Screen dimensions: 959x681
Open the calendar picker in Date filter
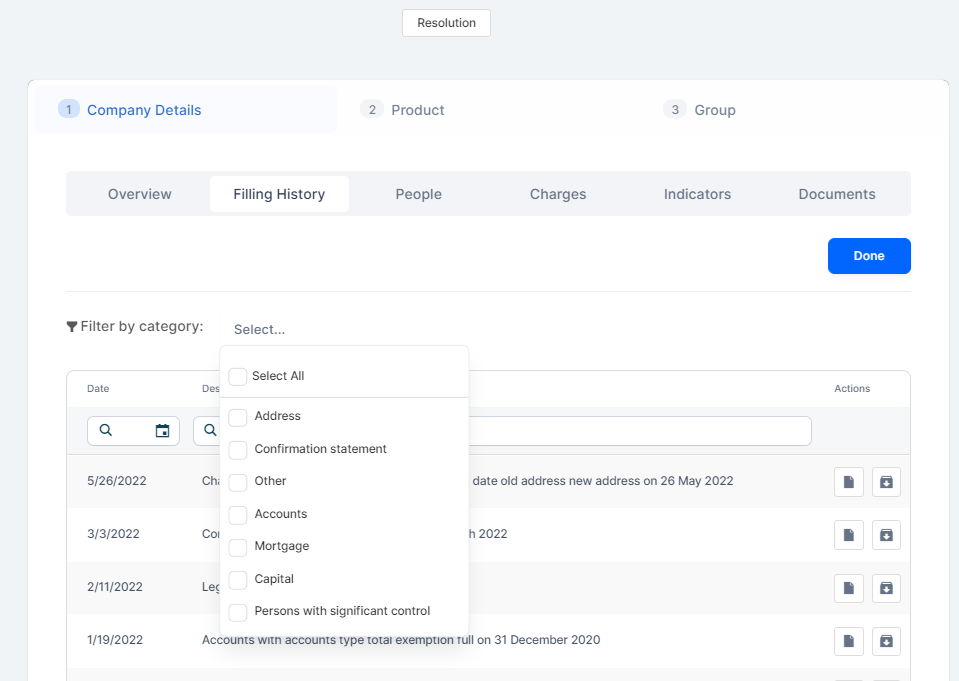[x=162, y=431]
